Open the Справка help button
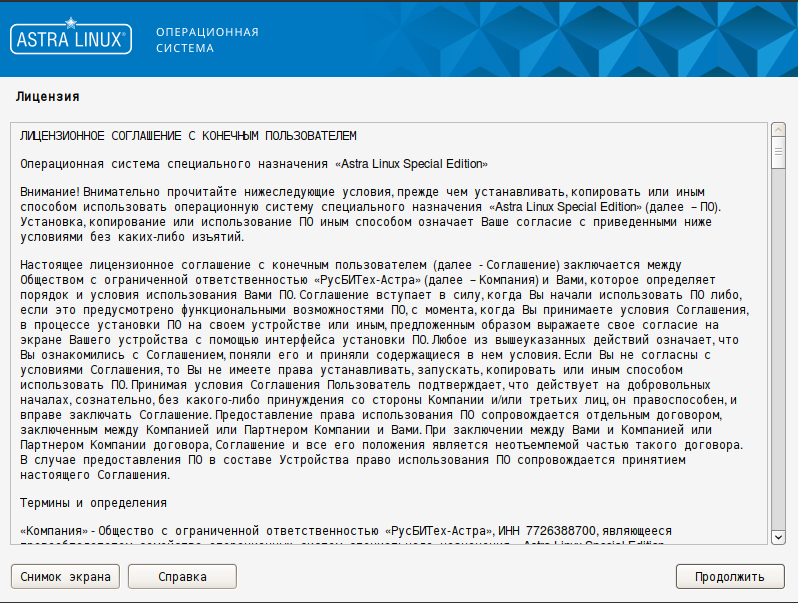This screenshot has height=603, width=798. [182, 577]
